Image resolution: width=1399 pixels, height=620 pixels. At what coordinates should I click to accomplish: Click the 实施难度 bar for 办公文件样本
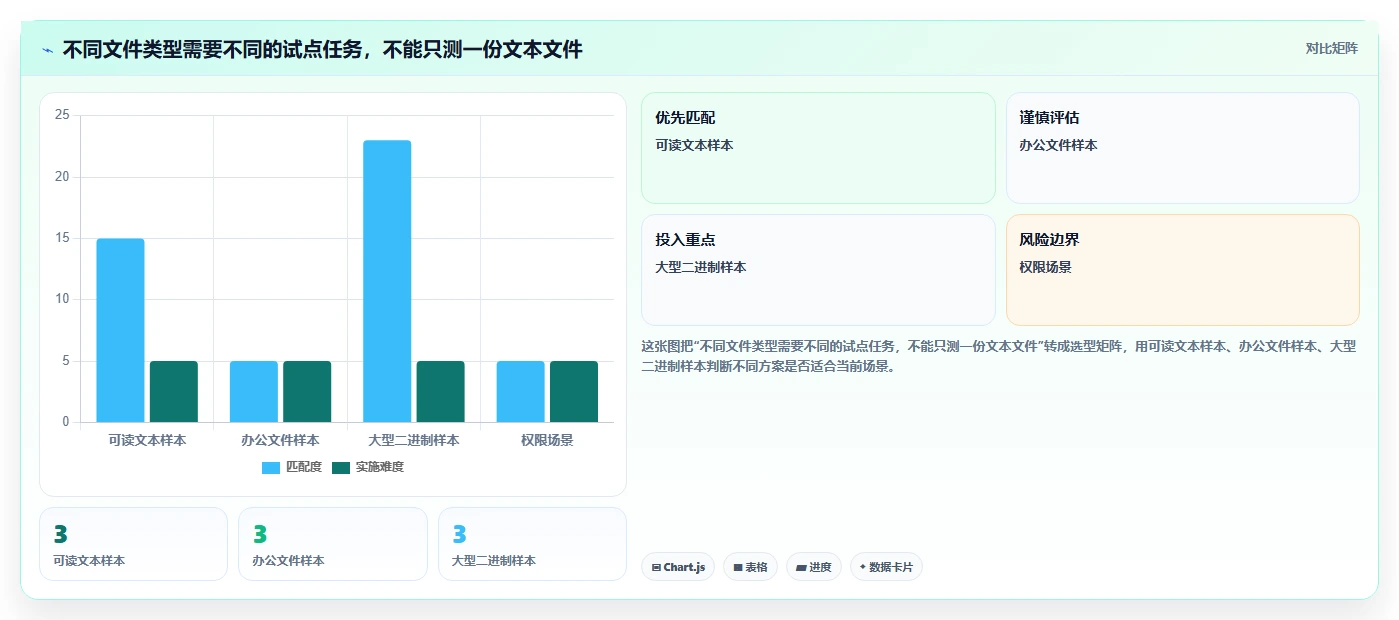coord(307,391)
